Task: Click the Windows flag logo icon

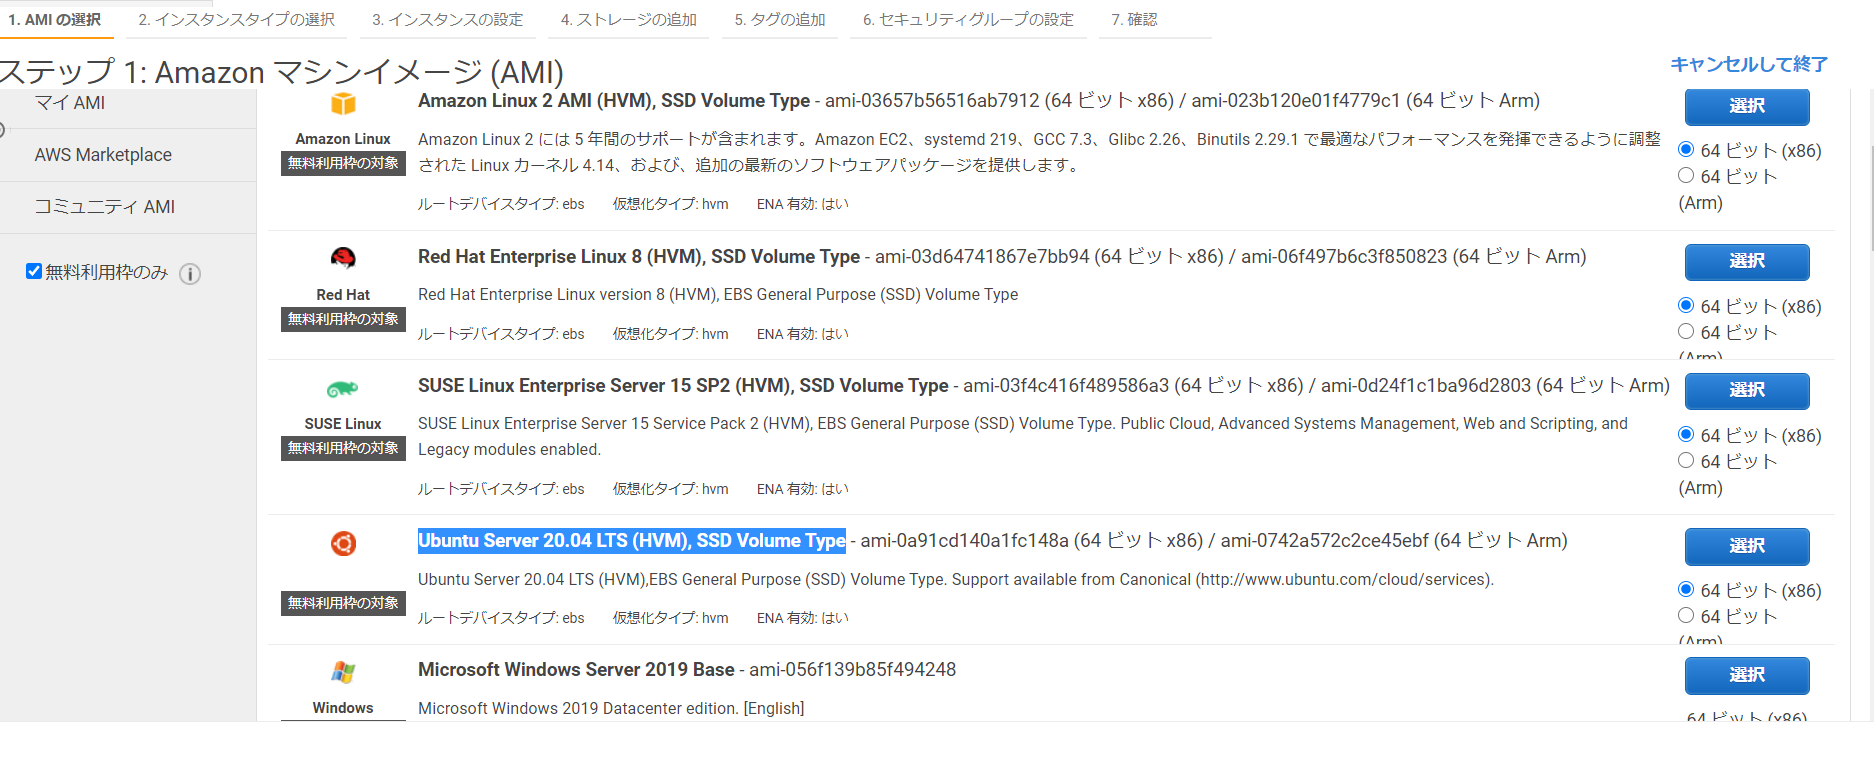Action: pos(343,672)
